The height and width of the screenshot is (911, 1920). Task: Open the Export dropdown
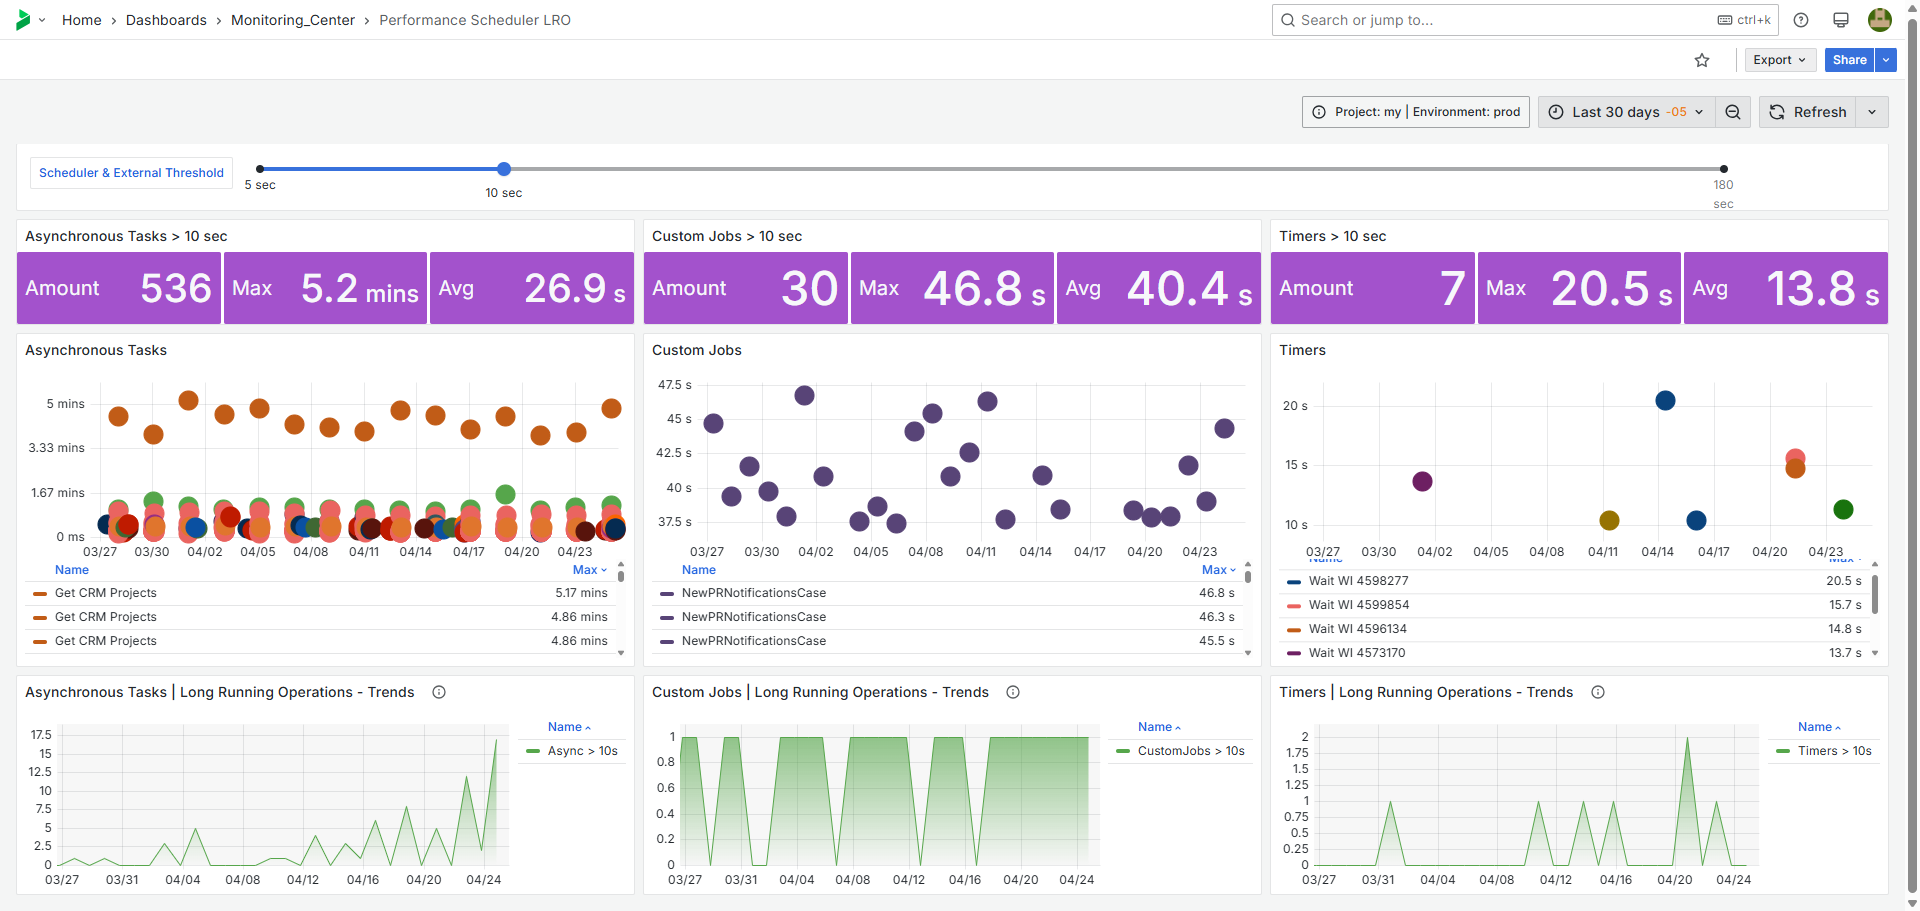click(x=1779, y=59)
